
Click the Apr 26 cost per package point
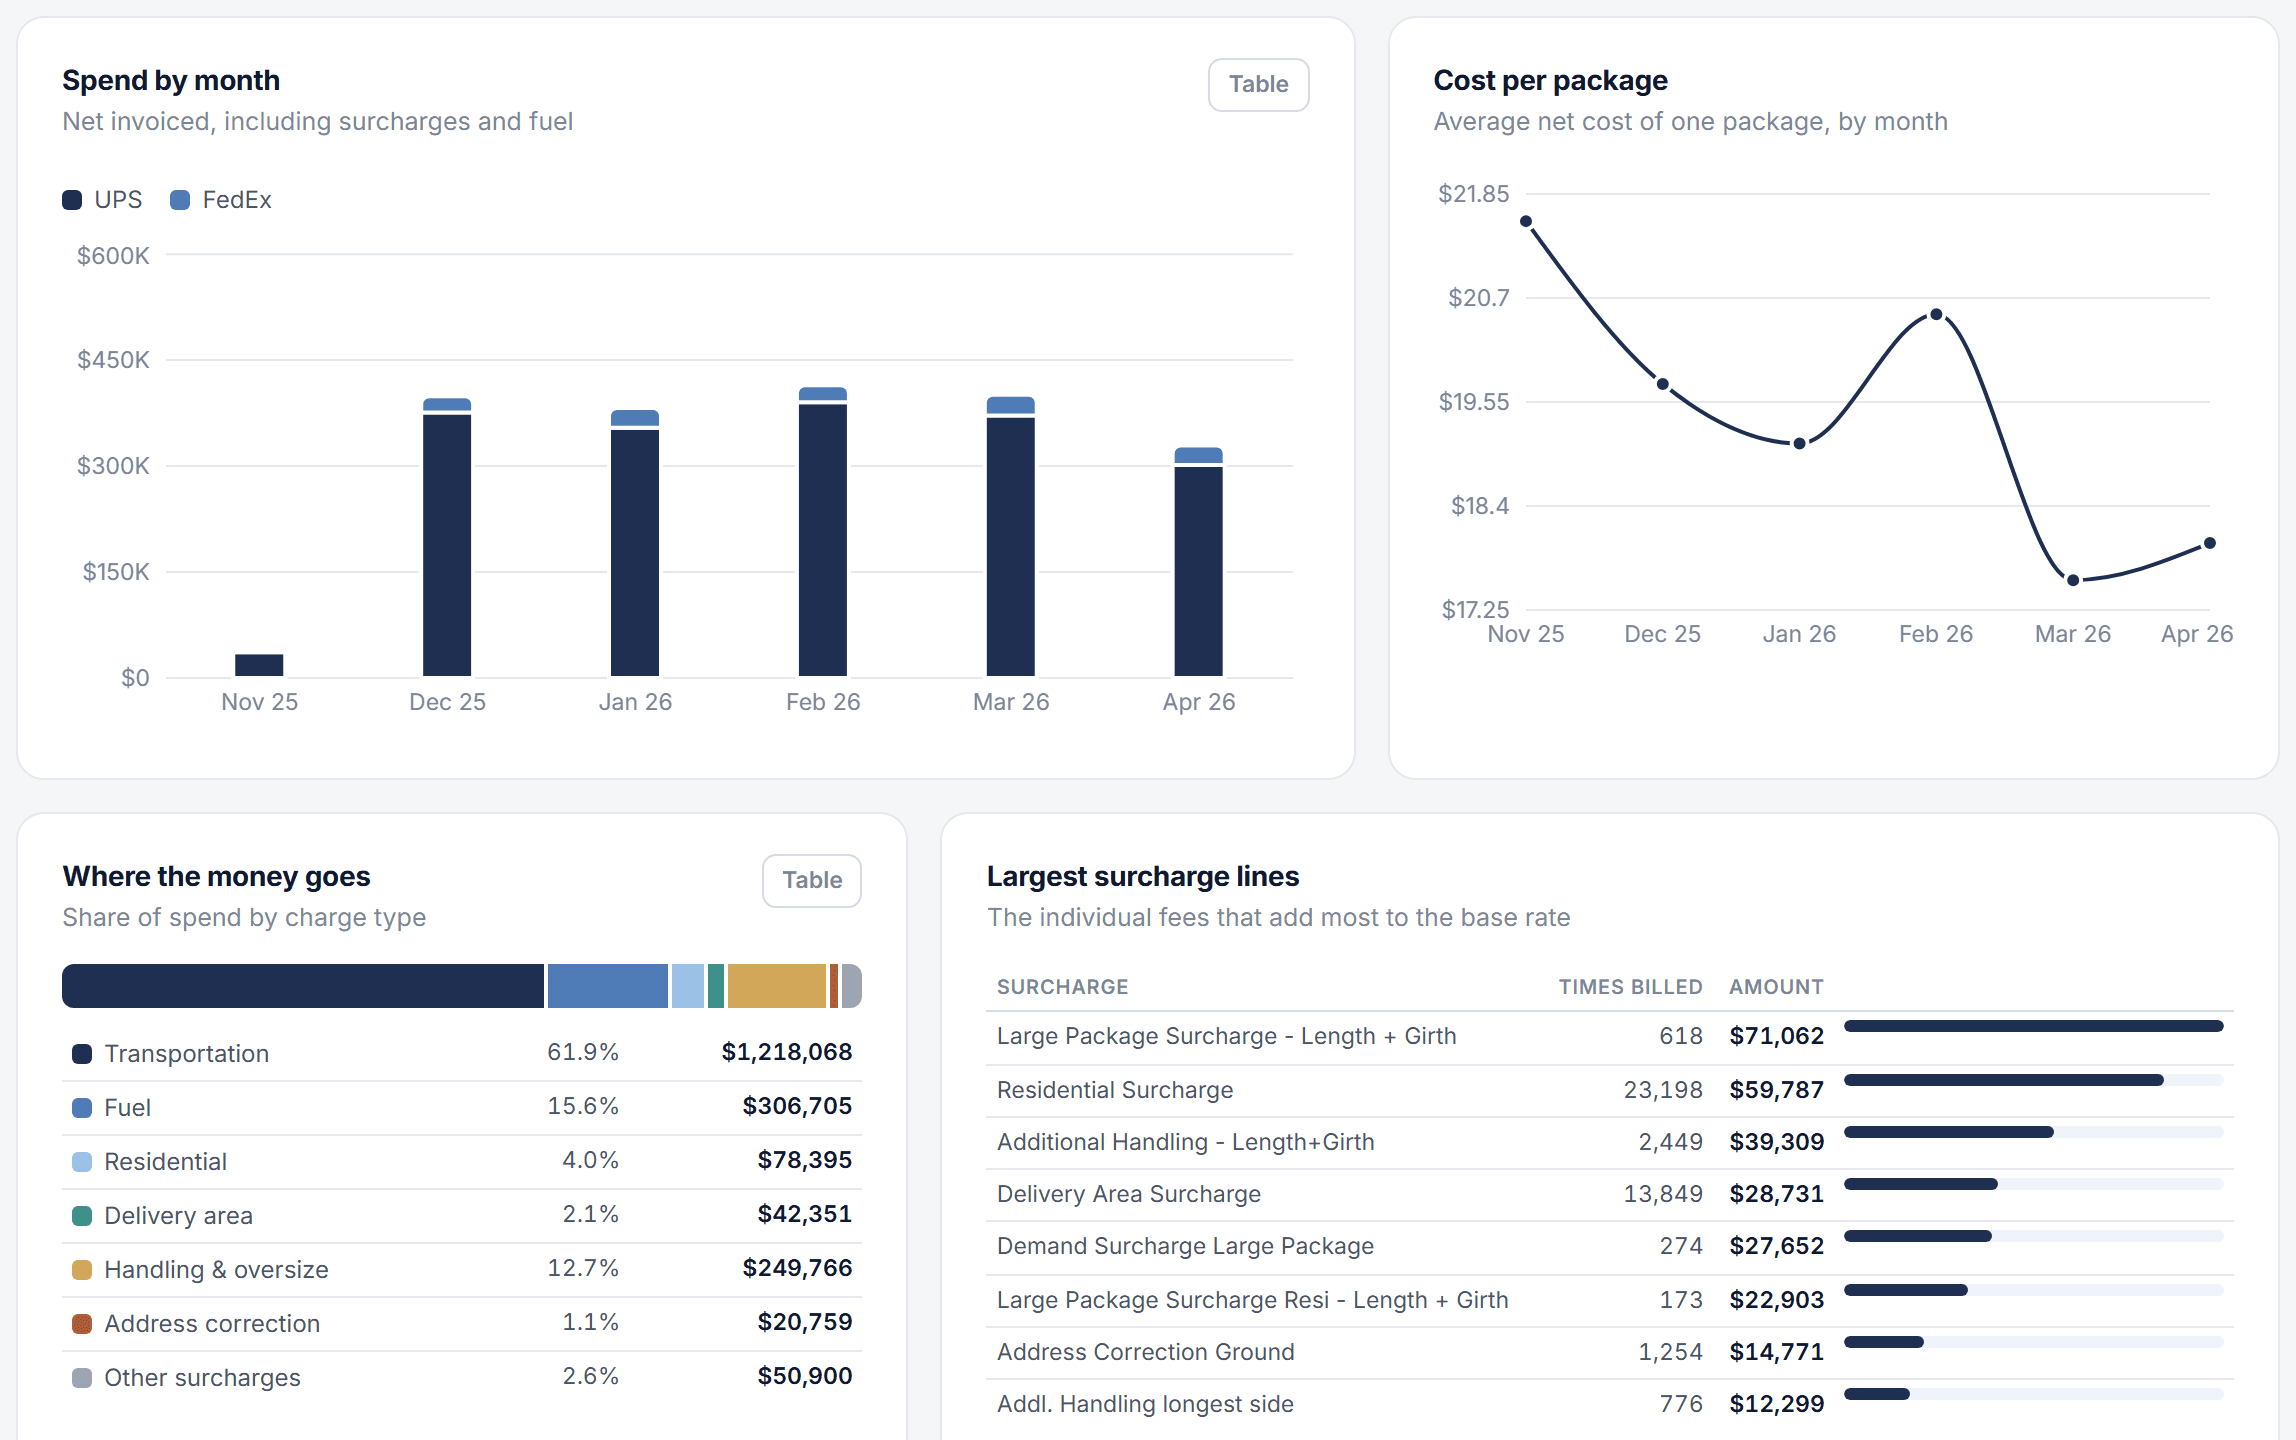pyautogui.click(x=2210, y=543)
